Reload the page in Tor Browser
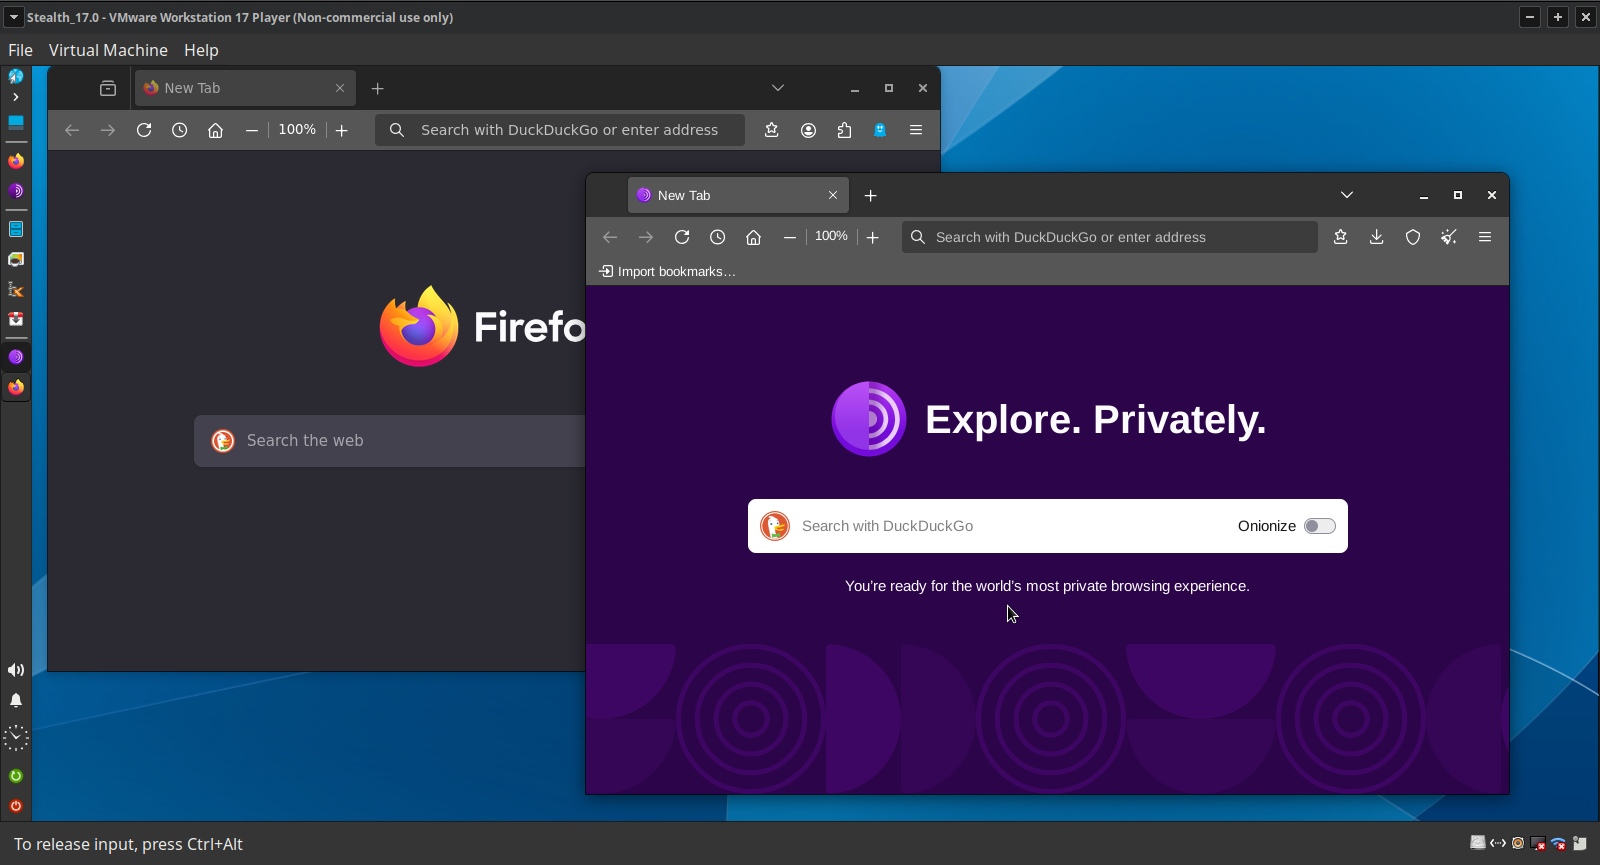Image resolution: width=1600 pixels, height=865 pixels. 682,237
